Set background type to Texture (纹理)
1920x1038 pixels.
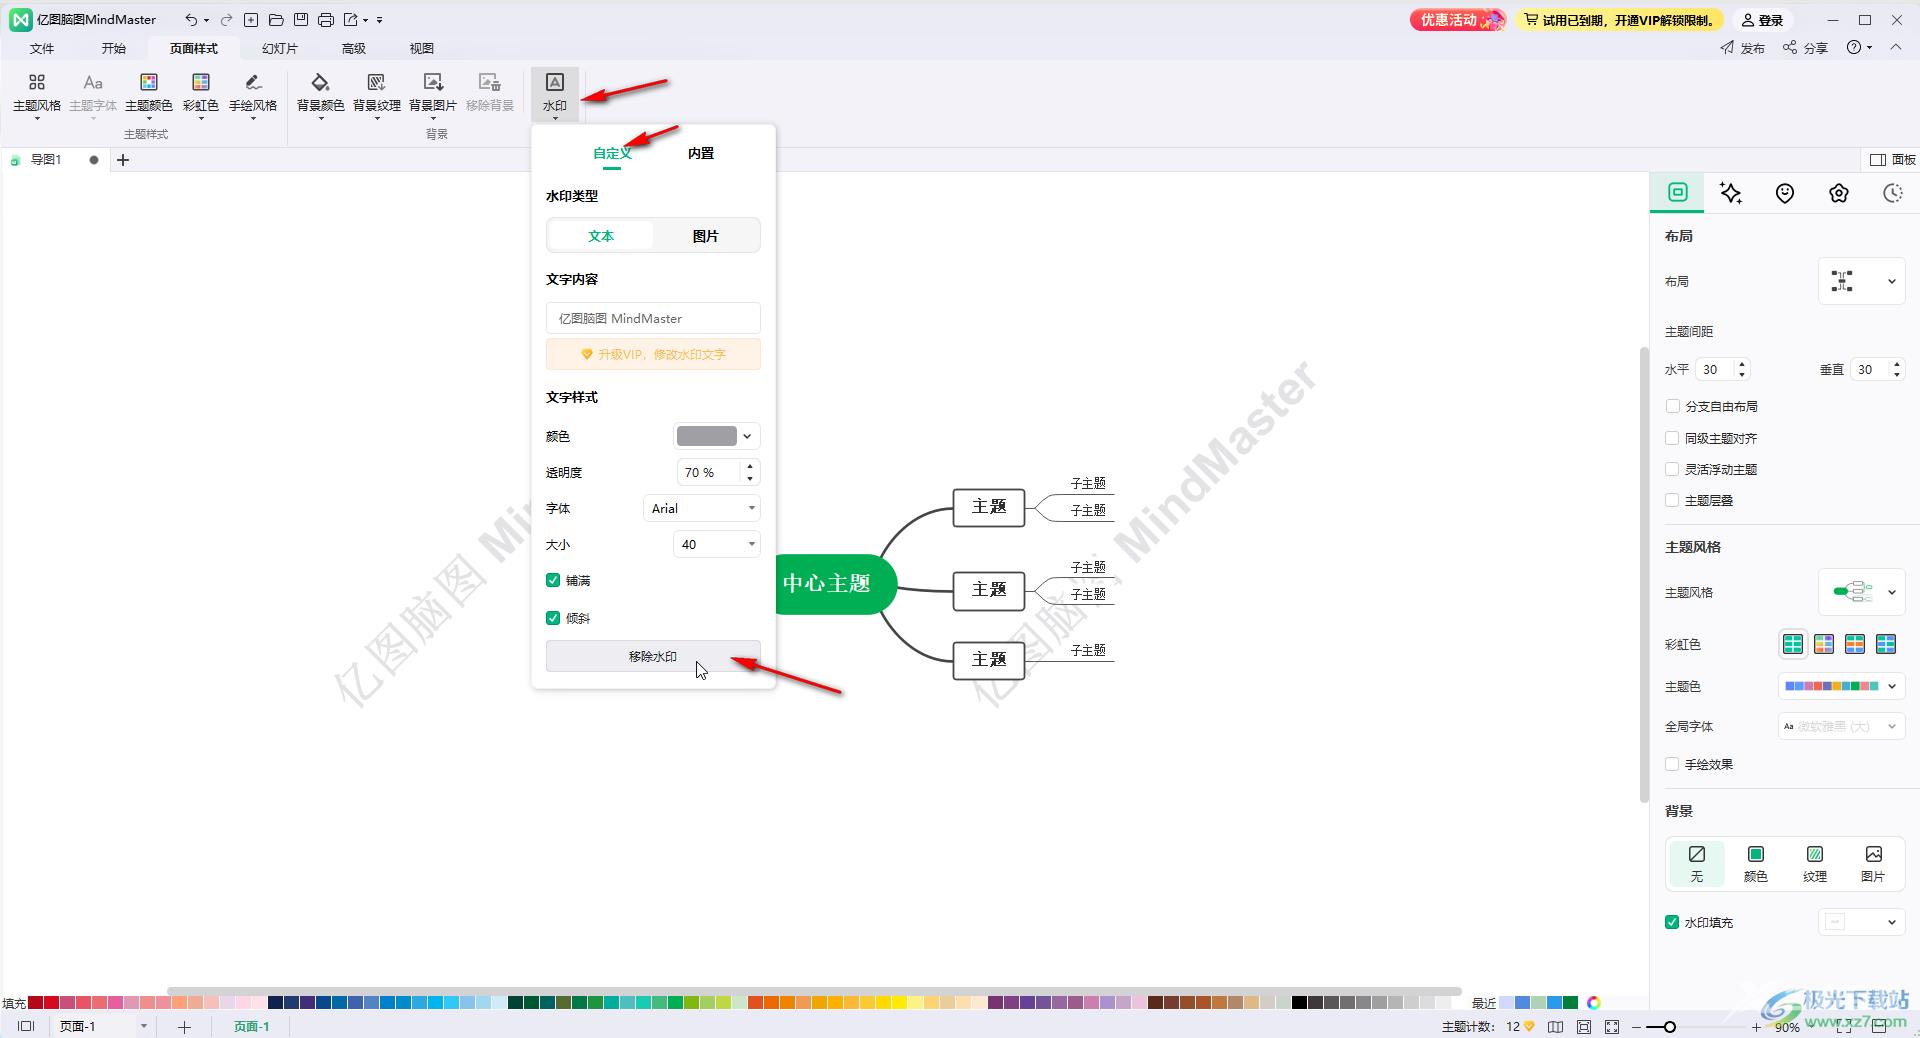[1814, 863]
